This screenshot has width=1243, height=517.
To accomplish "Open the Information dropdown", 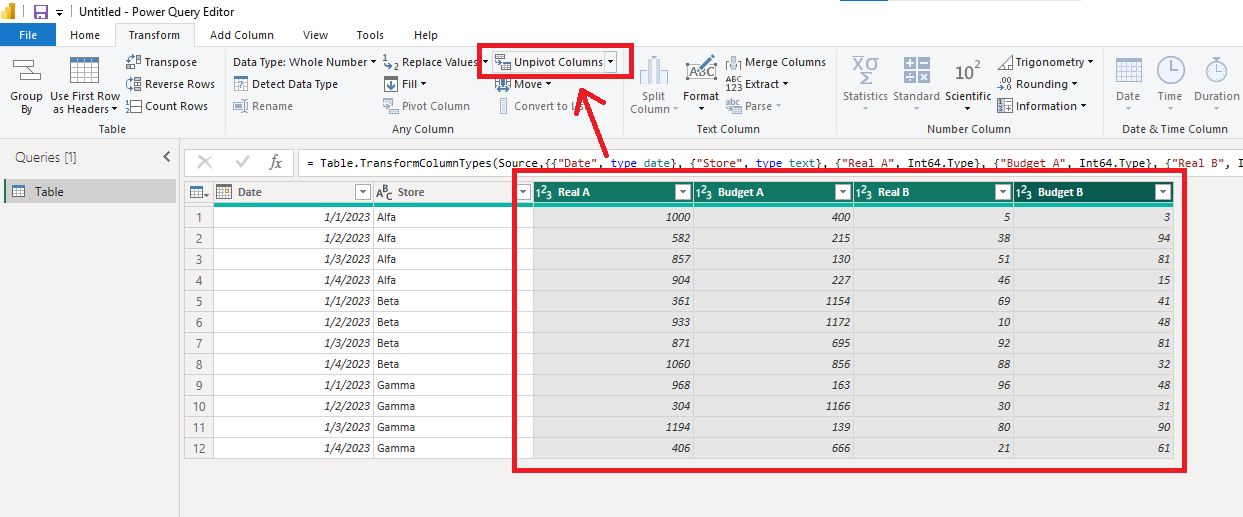I will [x=1042, y=106].
